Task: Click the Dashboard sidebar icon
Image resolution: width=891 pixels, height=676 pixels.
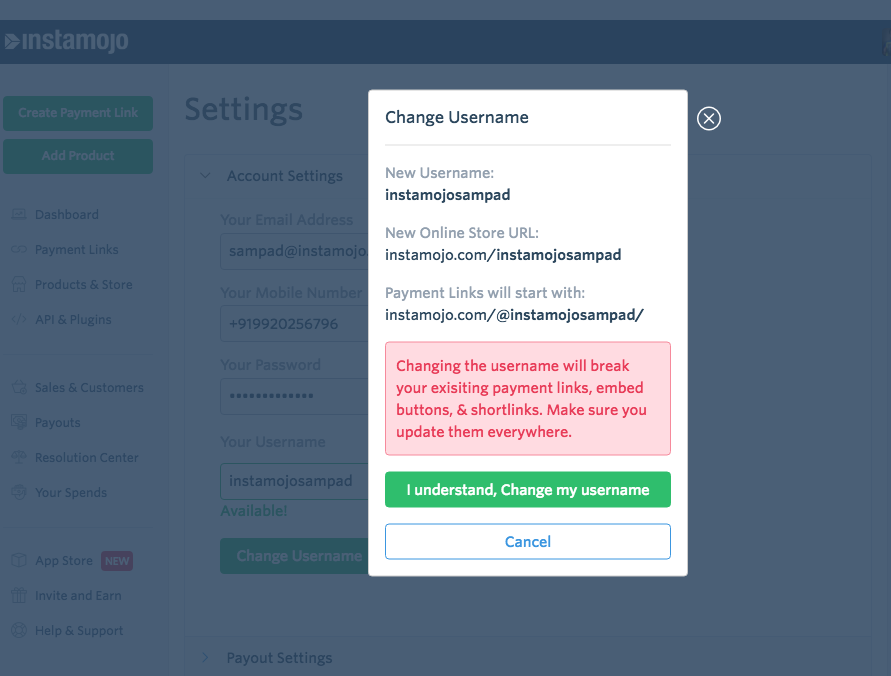Action: (18, 215)
